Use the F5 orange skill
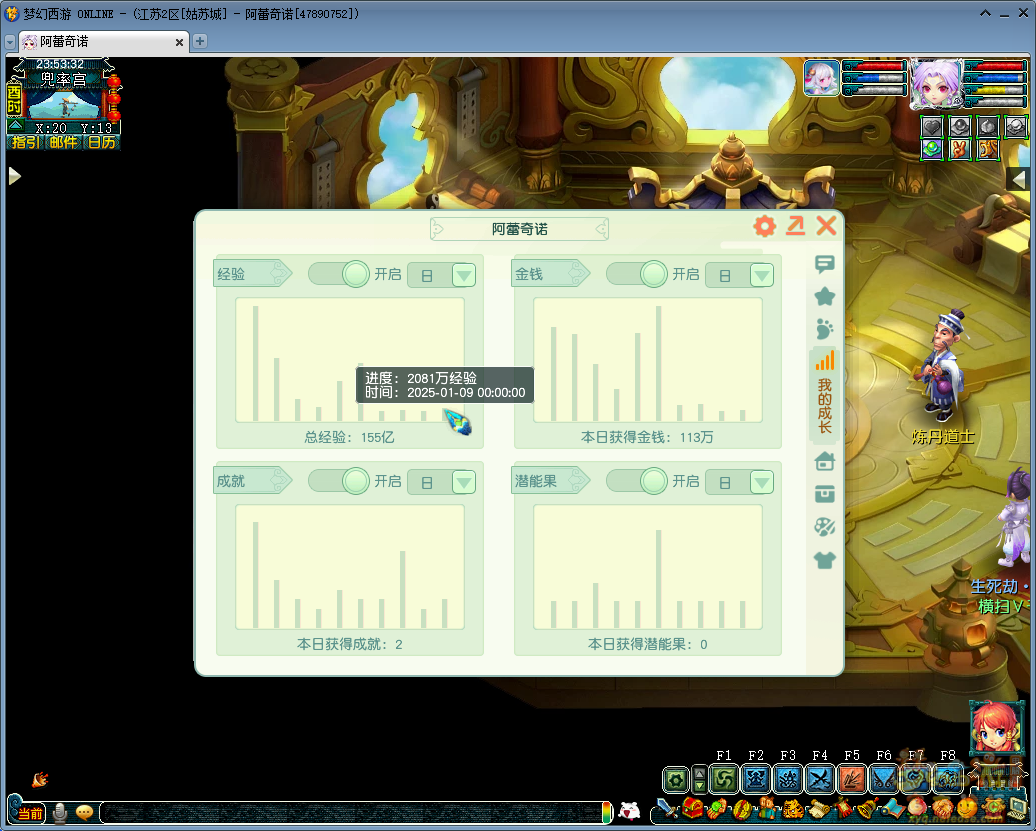 (852, 779)
